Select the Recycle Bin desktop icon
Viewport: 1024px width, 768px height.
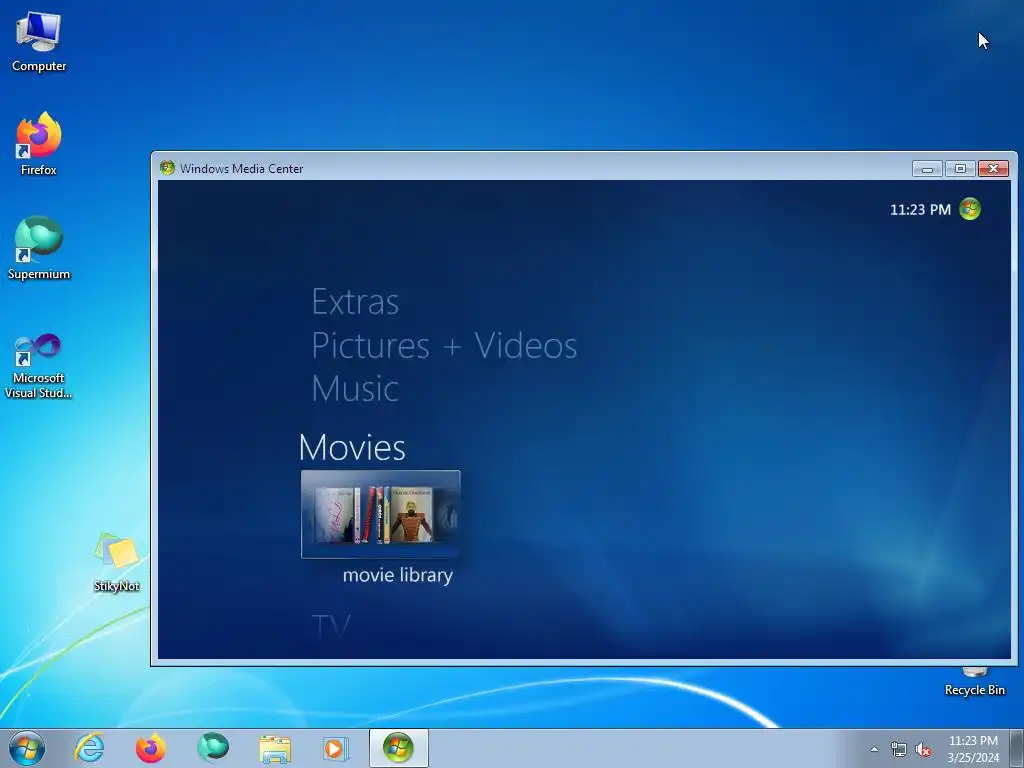tap(974, 682)
